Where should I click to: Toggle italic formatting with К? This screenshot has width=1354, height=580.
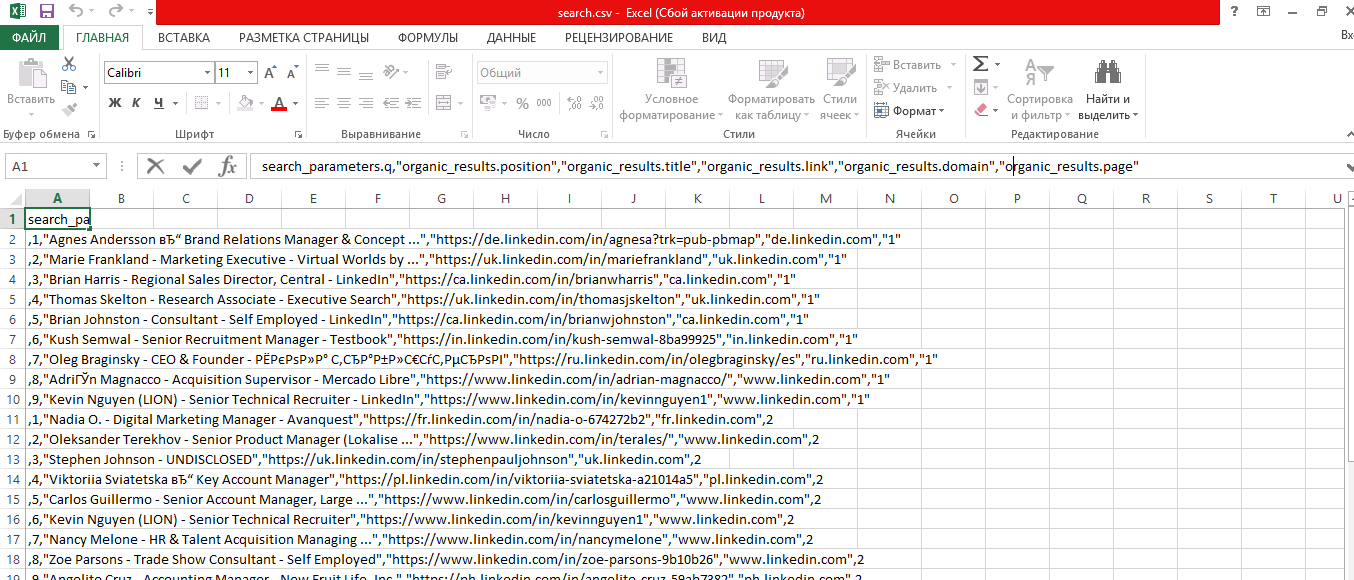click(137, 103)
